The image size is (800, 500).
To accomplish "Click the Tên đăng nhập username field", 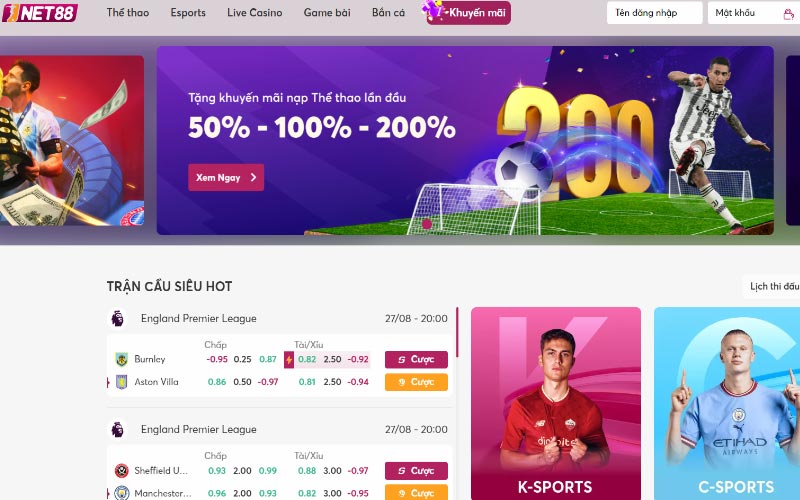I will point(655,13).
